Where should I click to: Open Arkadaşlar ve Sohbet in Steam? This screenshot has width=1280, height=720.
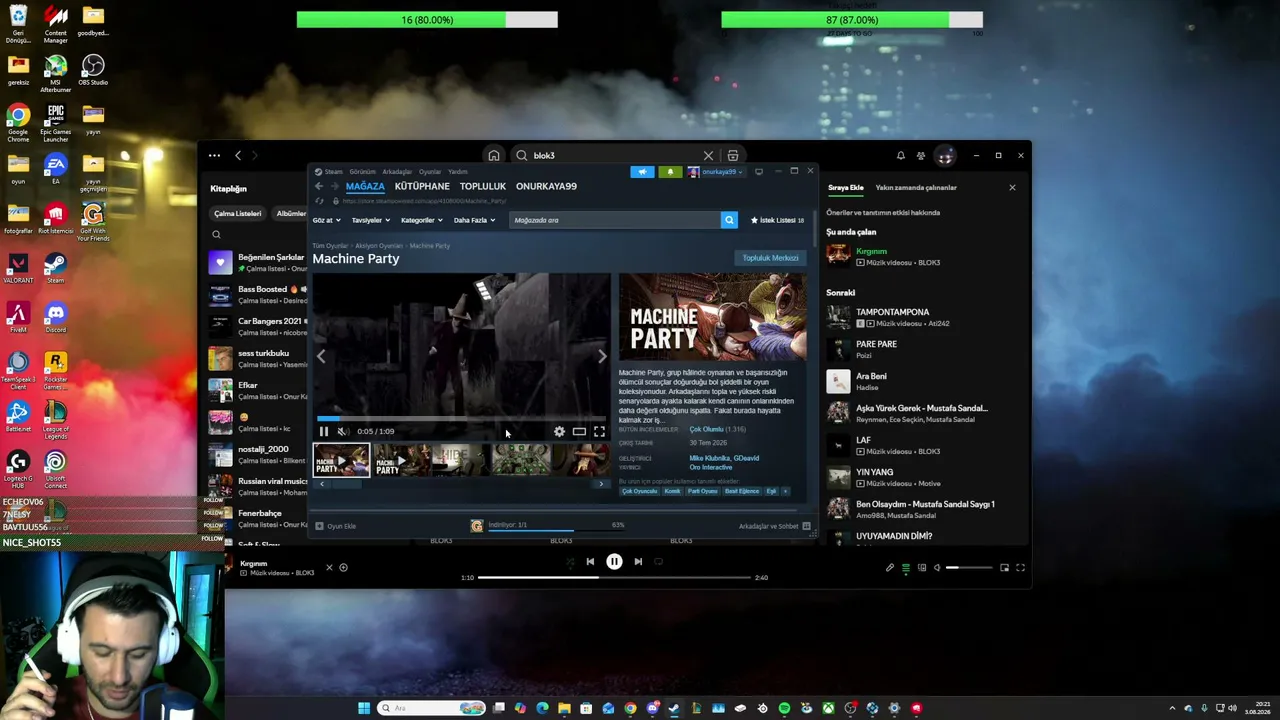tap(775, 526)
